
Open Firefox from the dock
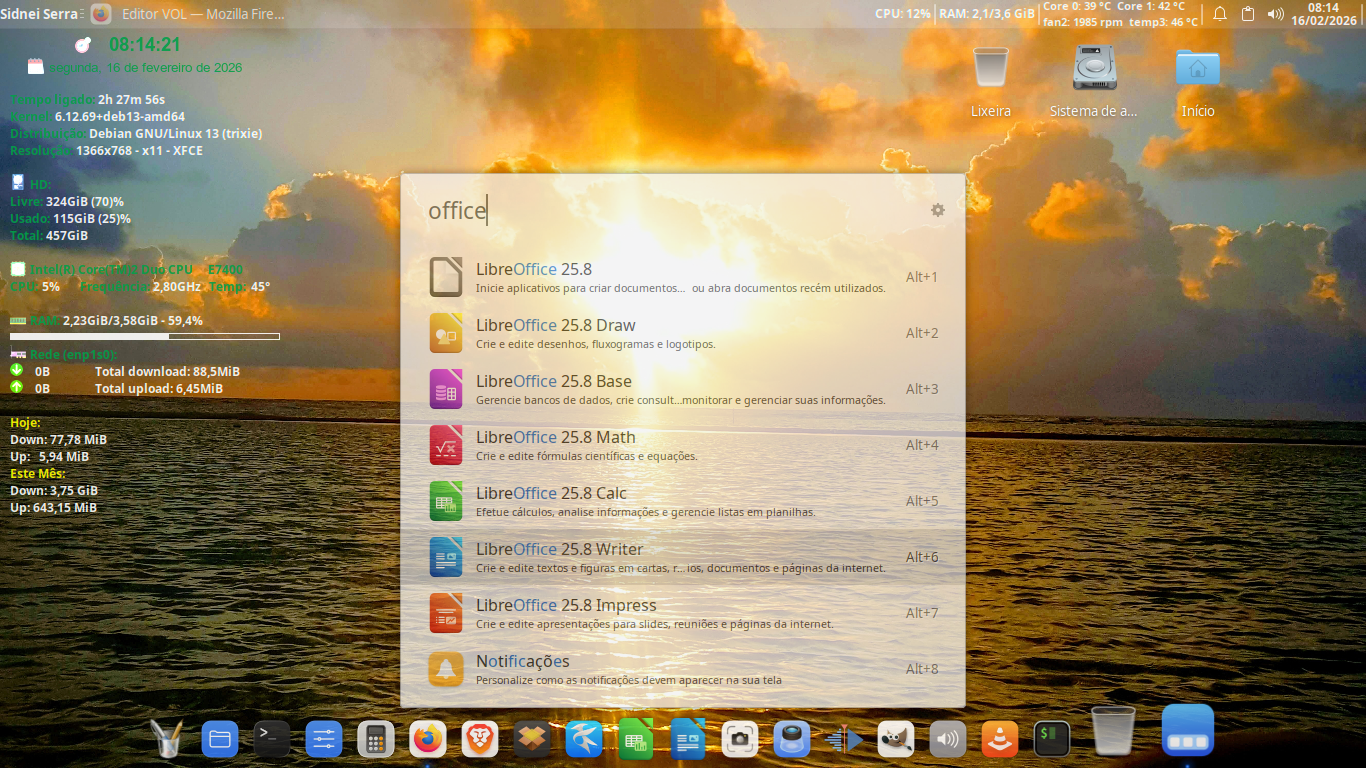pos(428,740)
